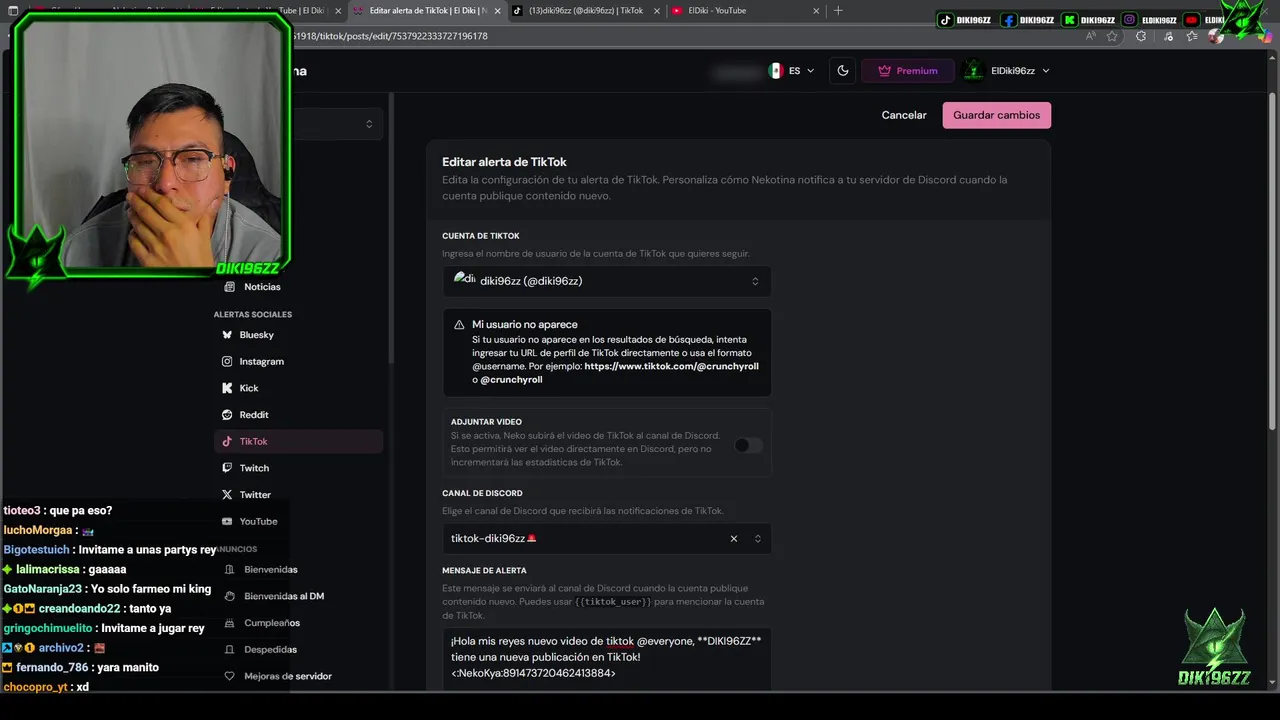Click the sidebar vertical scrollbar
Image resolution: width=1280 pixels, height=720 pixels.
click(391, 230)
